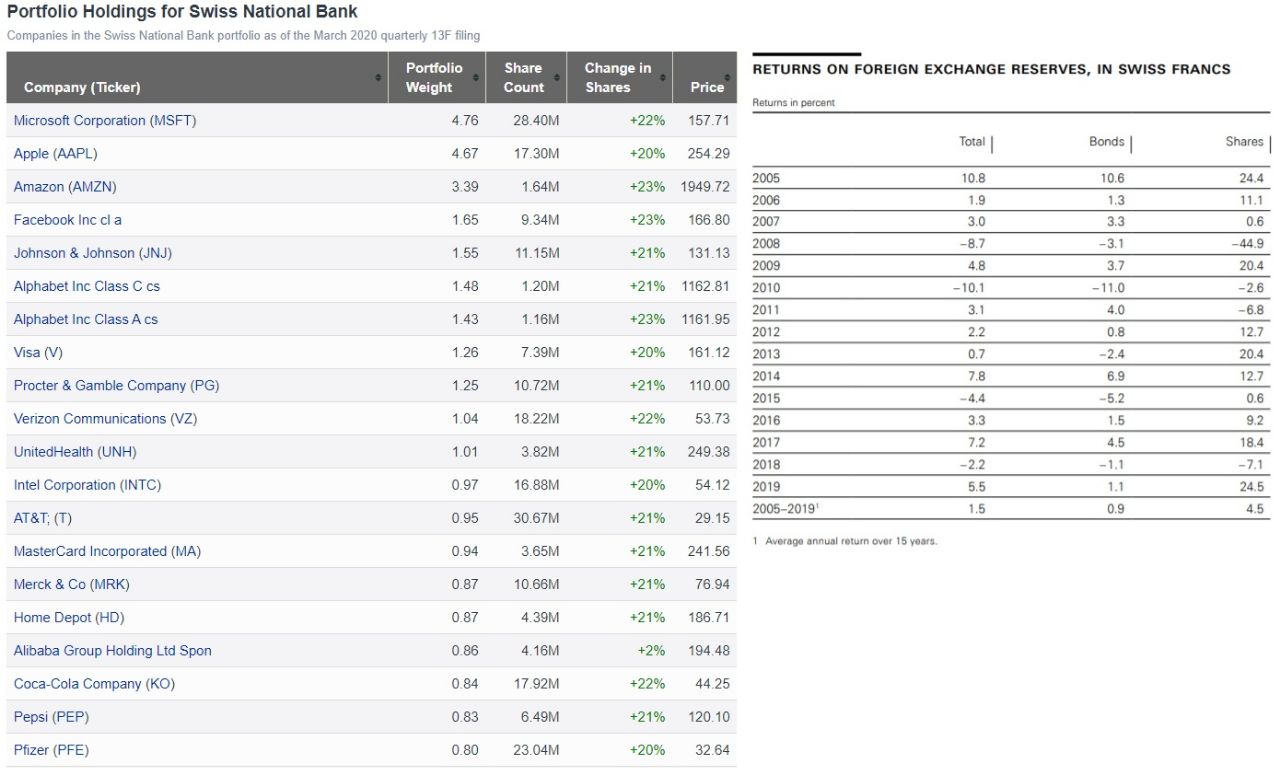Select UnitedHealth price 249.38

point(709,451)
